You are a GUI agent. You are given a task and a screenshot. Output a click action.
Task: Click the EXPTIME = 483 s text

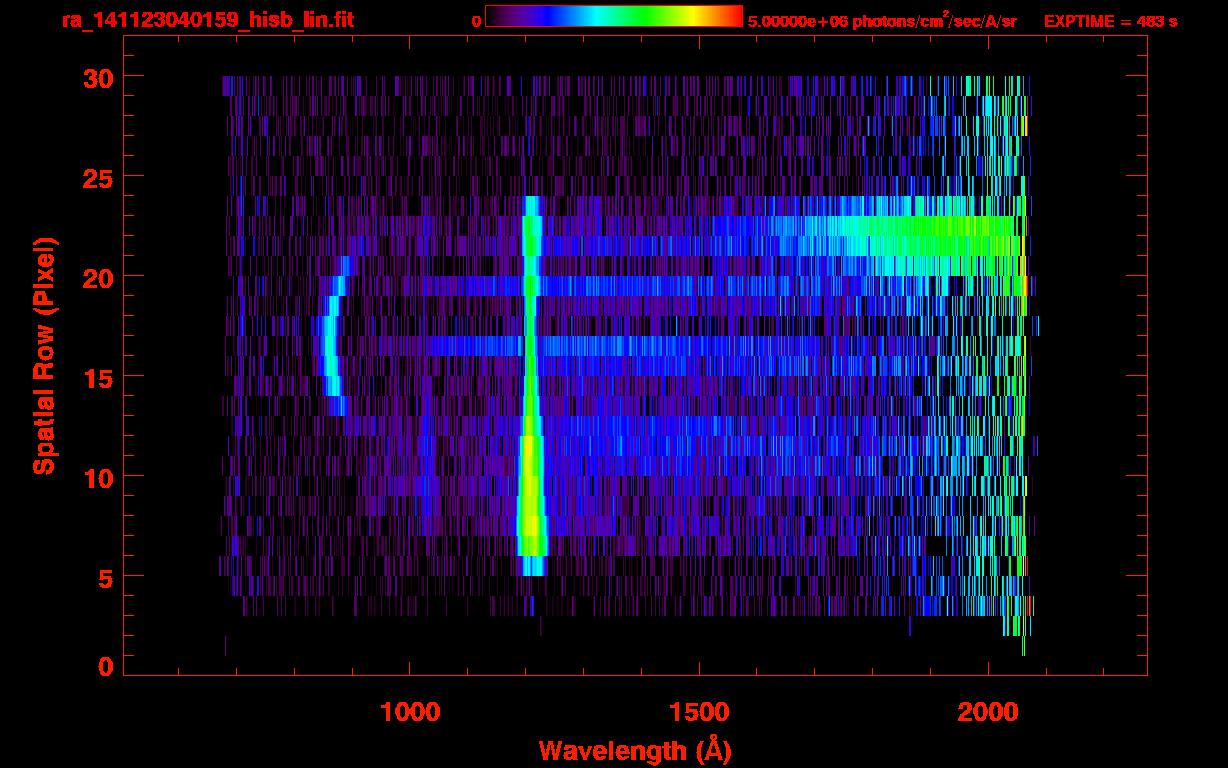[1110, 21]
